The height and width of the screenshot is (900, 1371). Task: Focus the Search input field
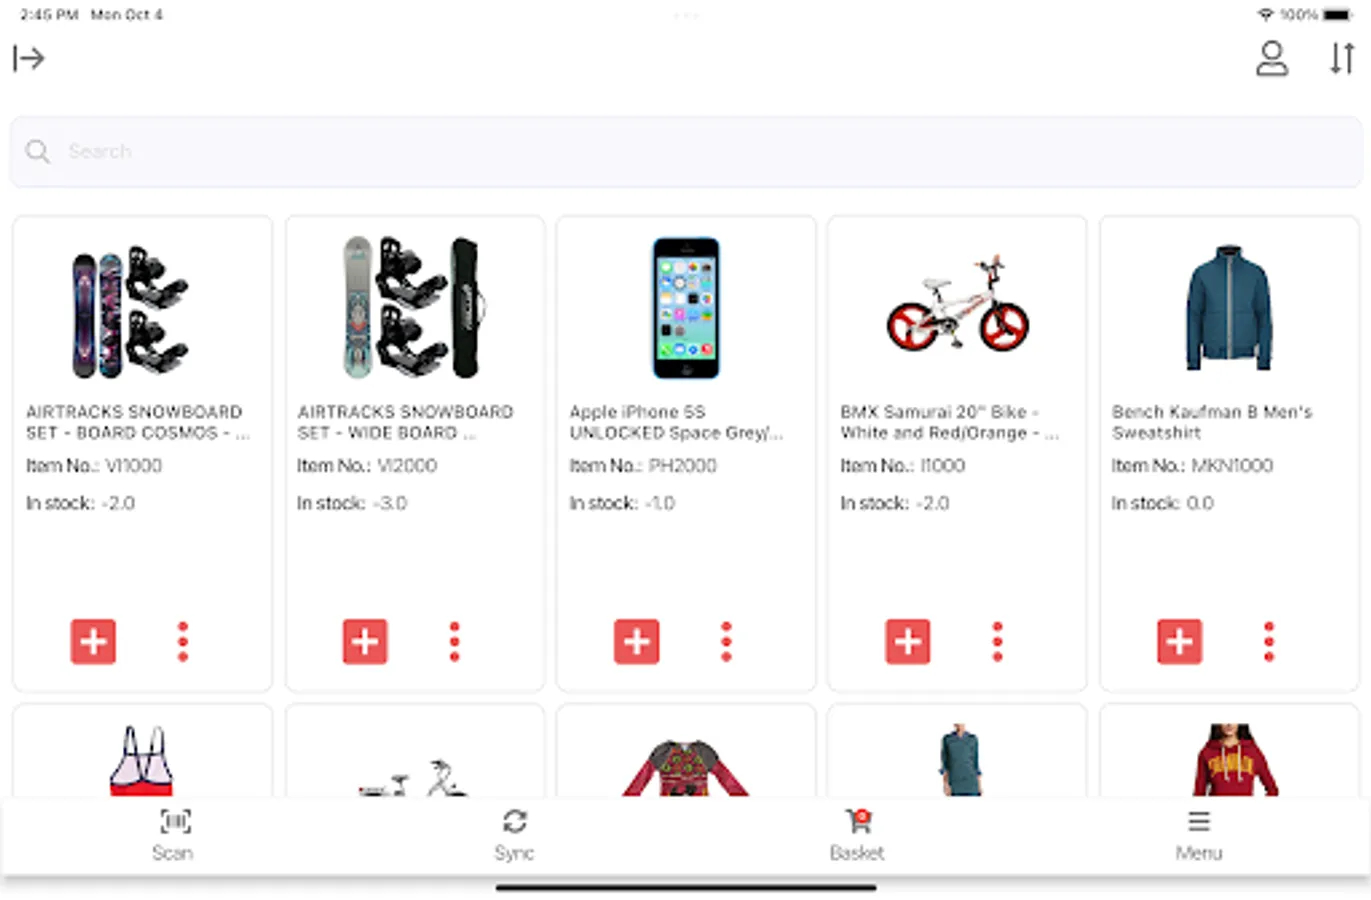[686, 151]
